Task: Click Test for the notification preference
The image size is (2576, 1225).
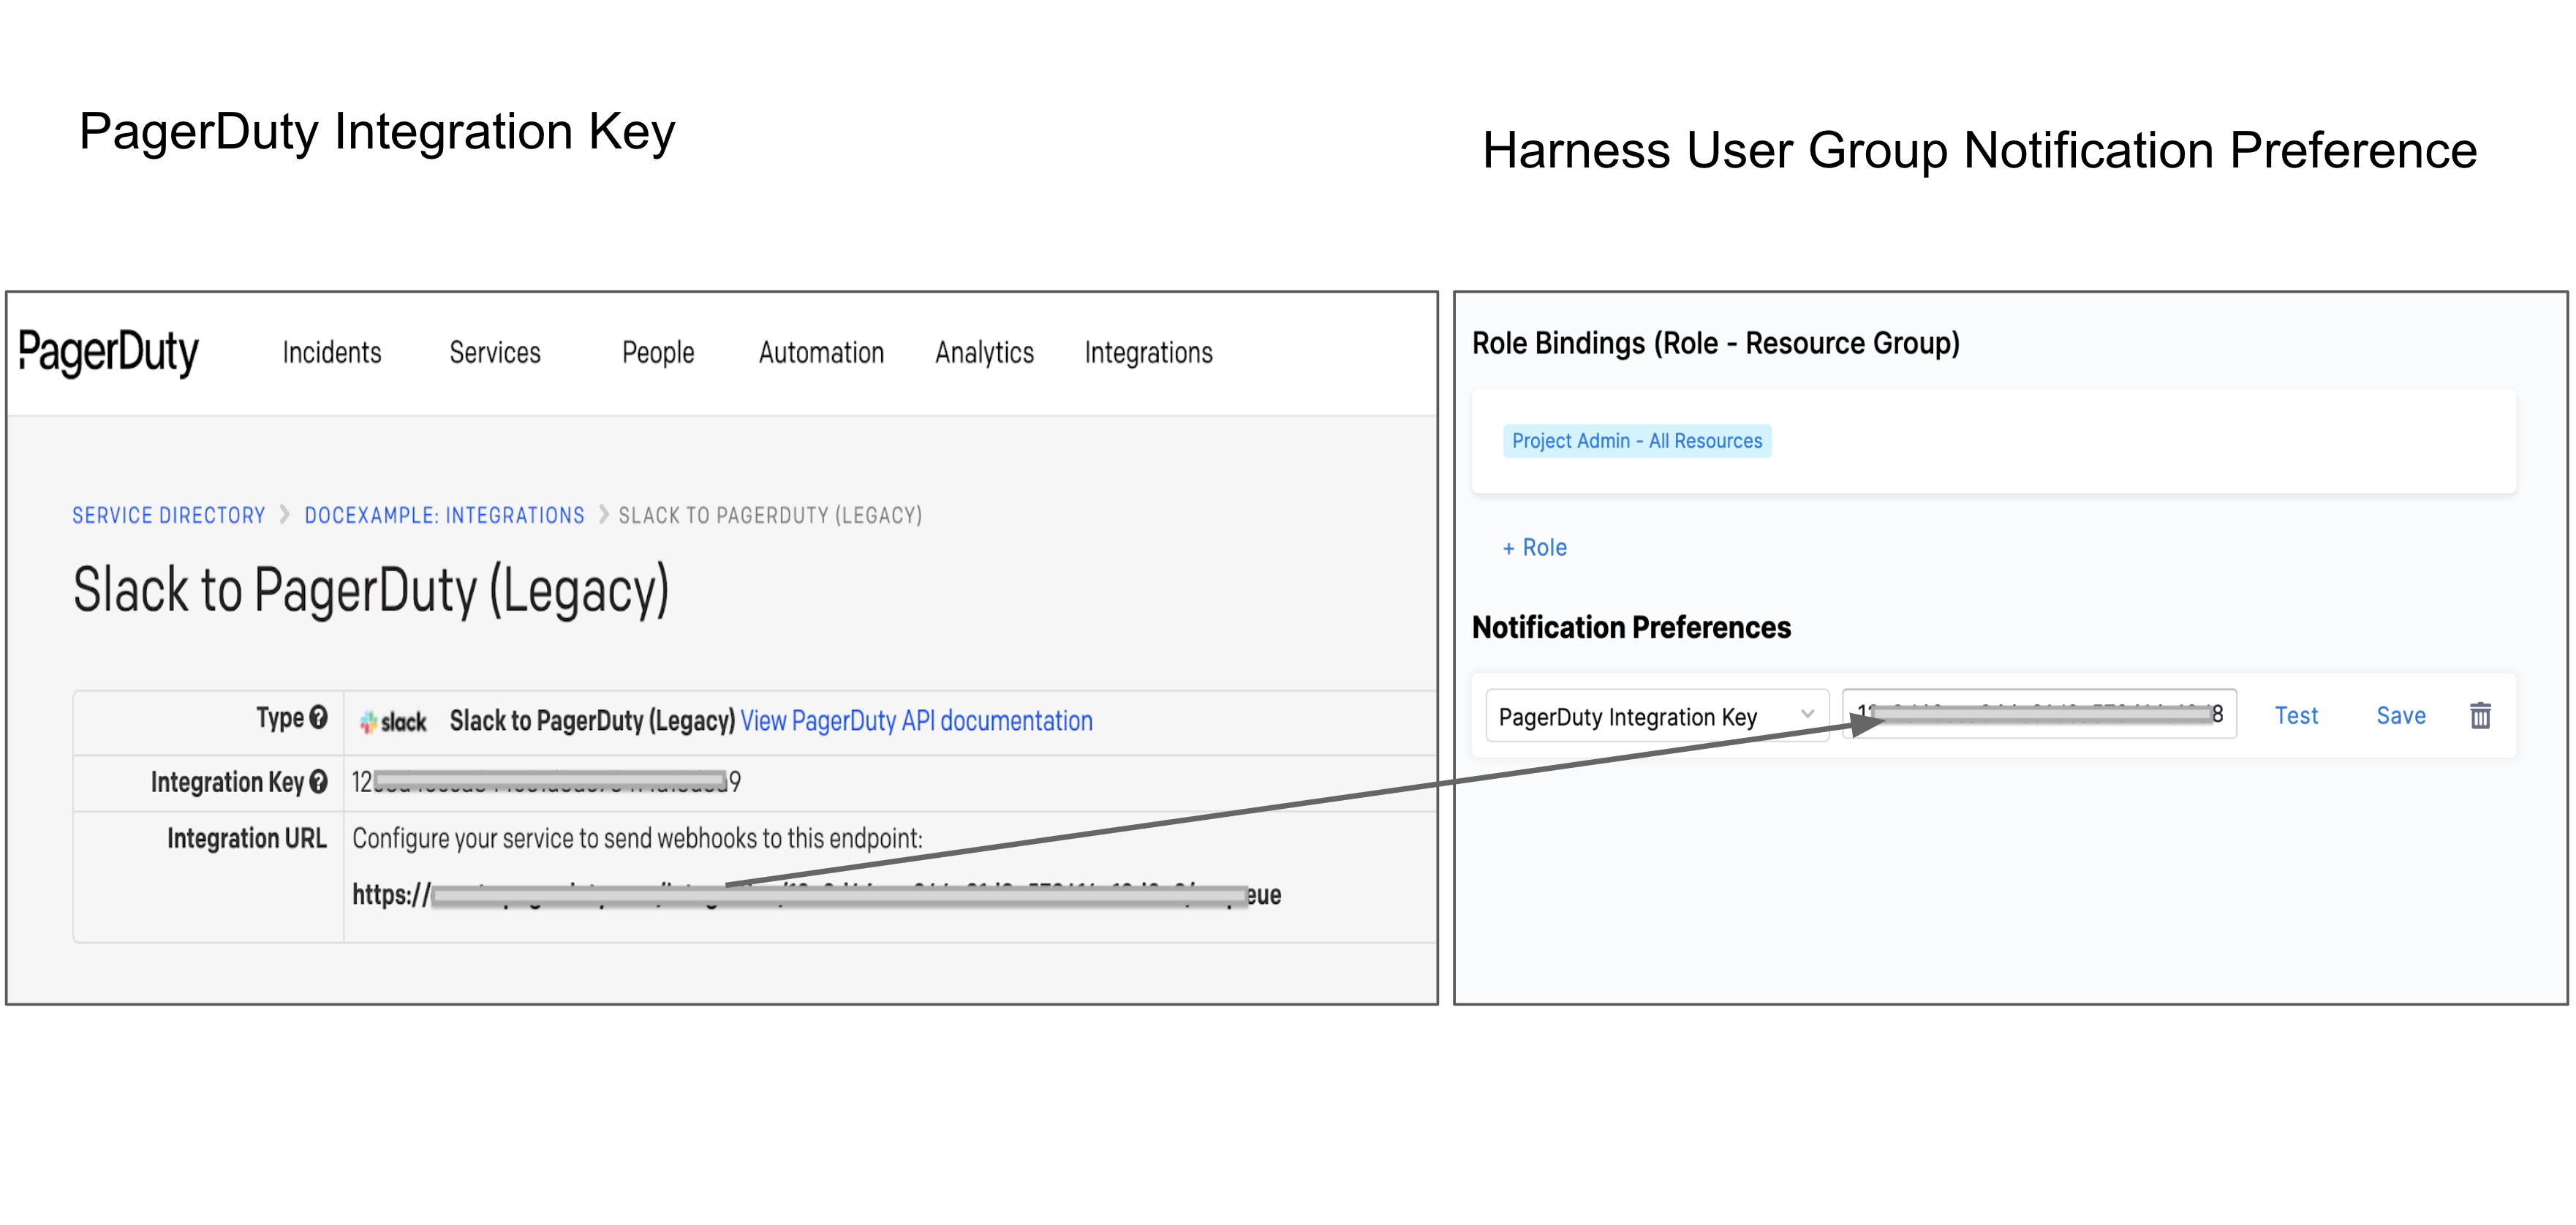Action: pyautogui.click(x=2295, y=716)
